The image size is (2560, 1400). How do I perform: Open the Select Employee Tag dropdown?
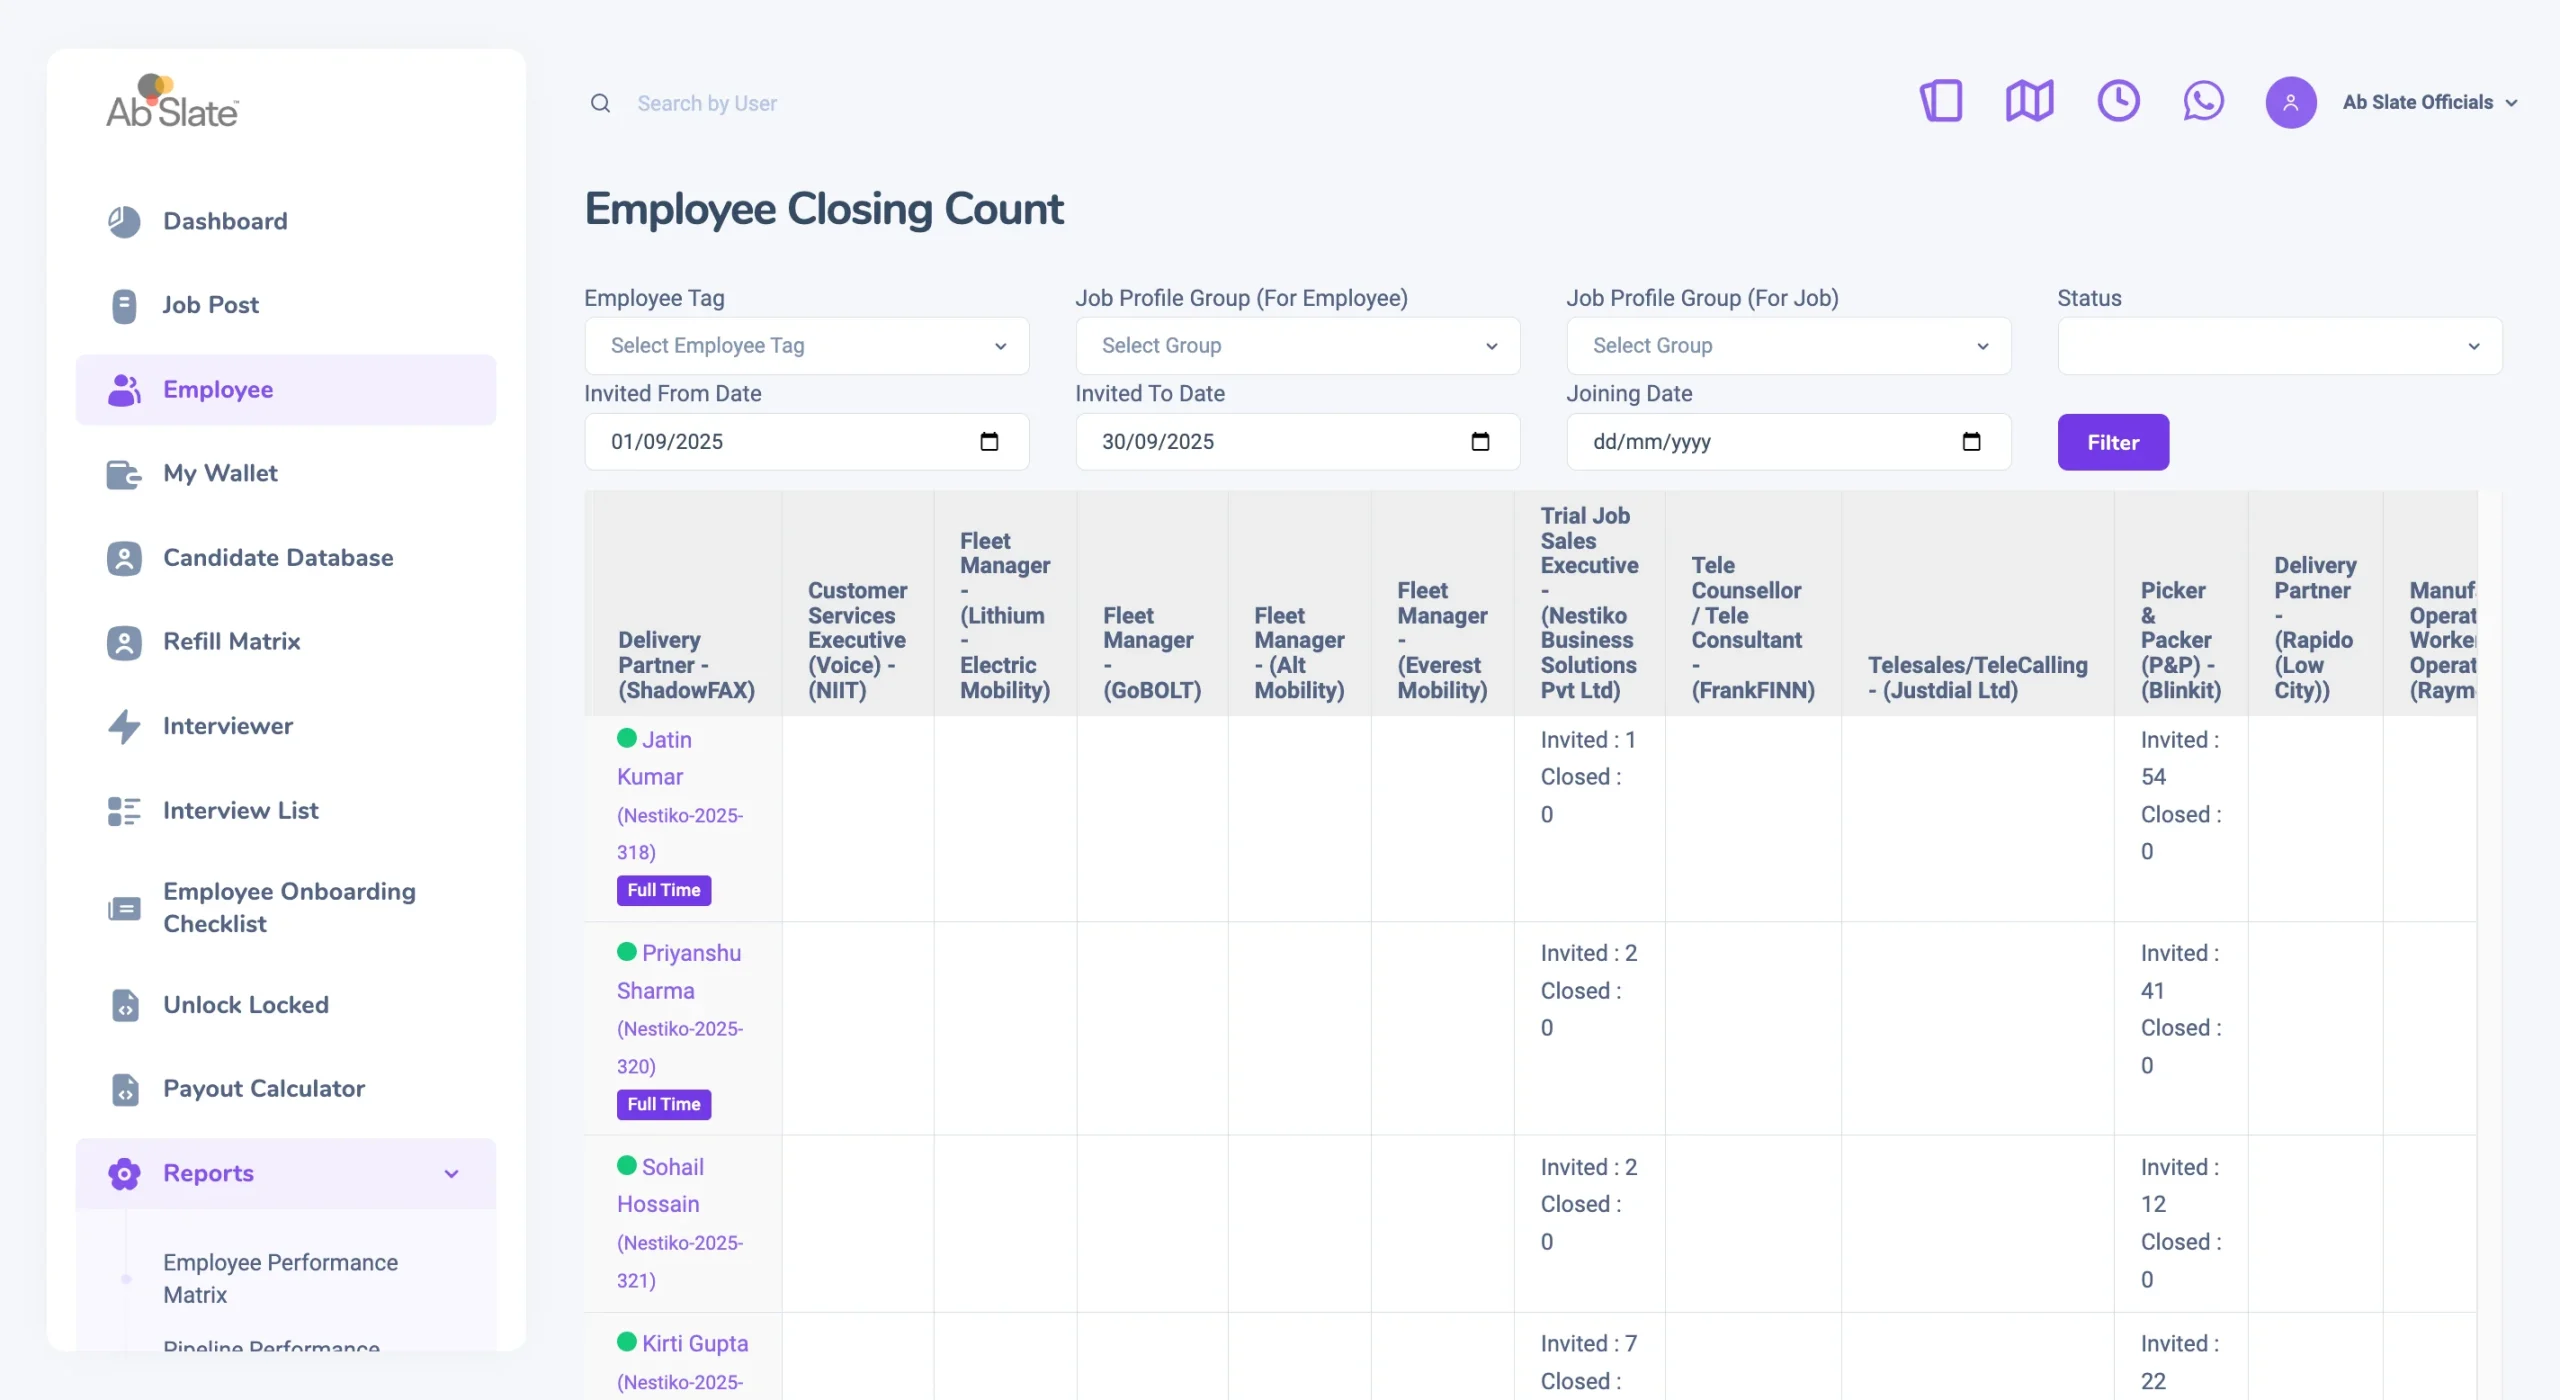[806, 346]
